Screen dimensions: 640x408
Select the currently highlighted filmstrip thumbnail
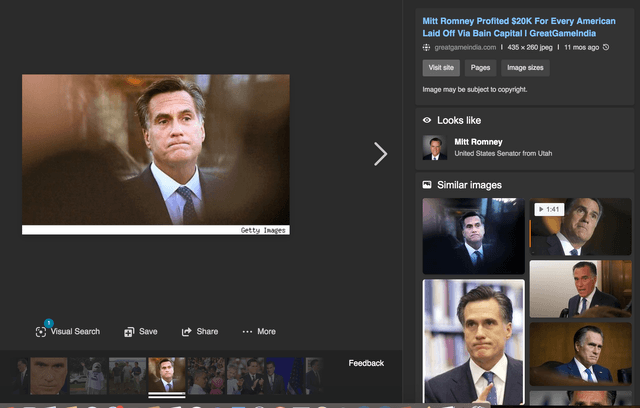click(167, 376)
